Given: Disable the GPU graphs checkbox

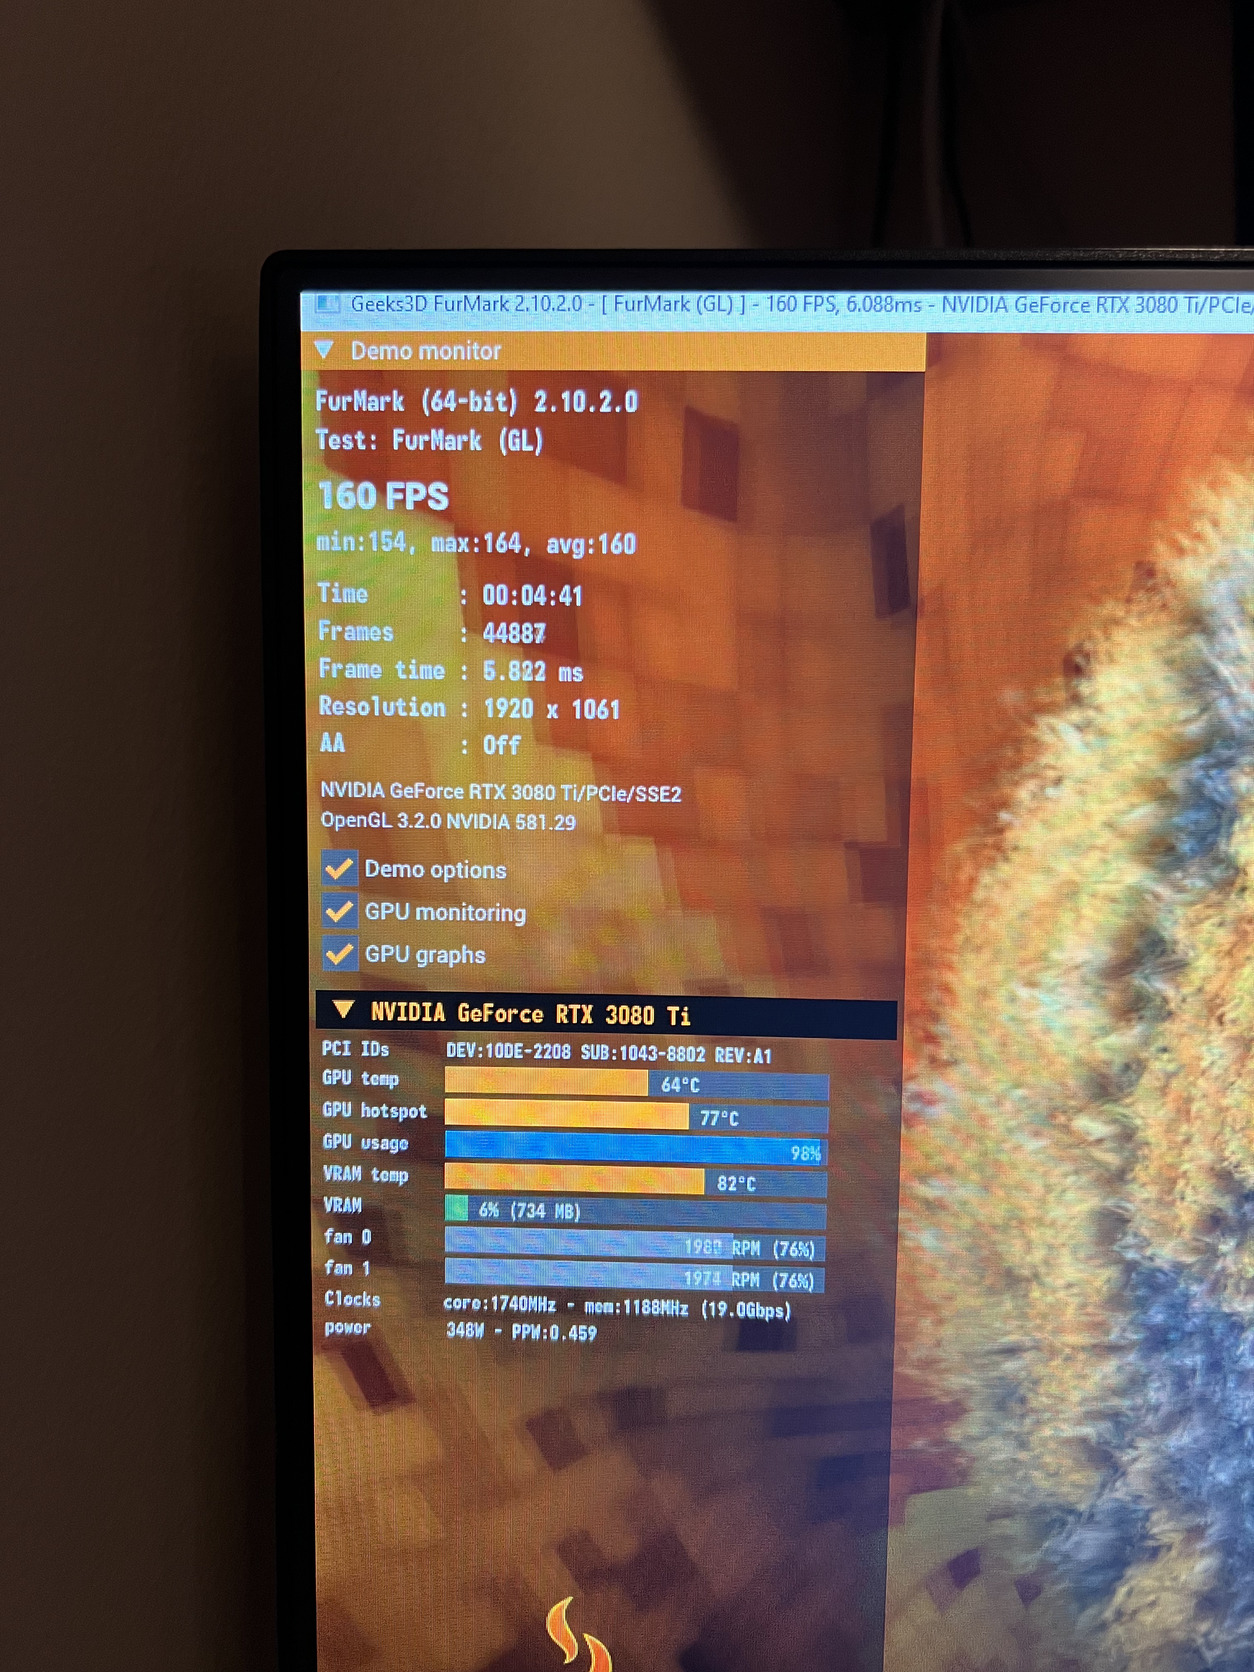Looking at the screenshot, I should [340, 953].
